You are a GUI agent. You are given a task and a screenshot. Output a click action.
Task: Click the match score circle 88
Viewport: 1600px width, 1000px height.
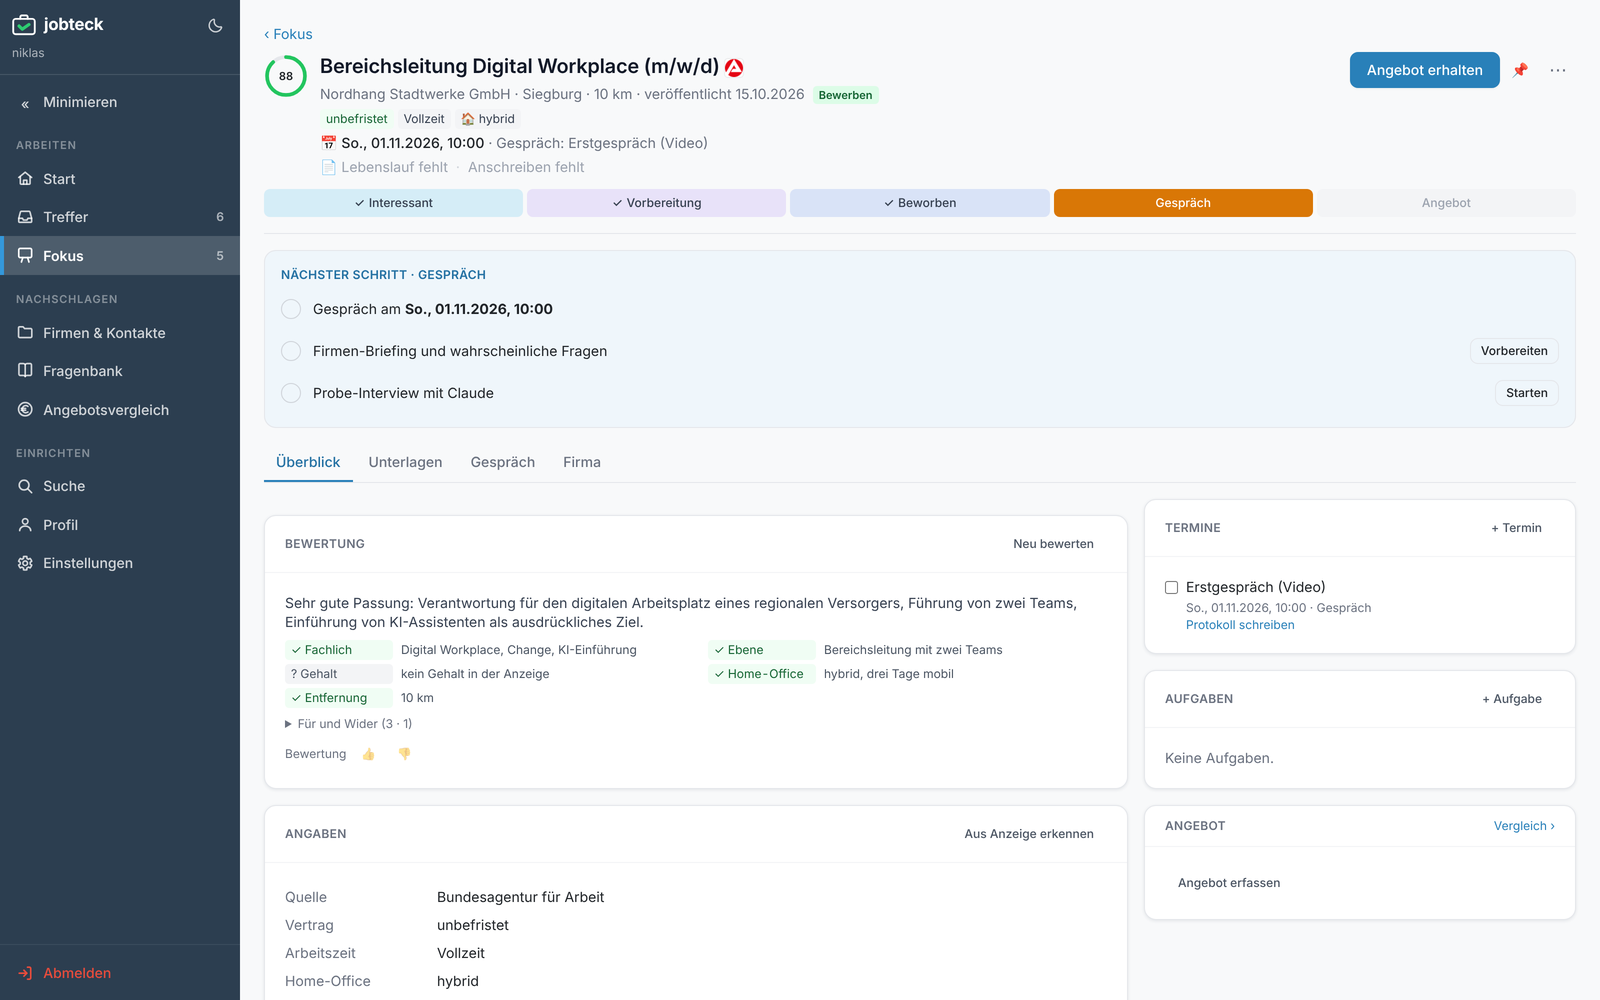tap(286, 76)
